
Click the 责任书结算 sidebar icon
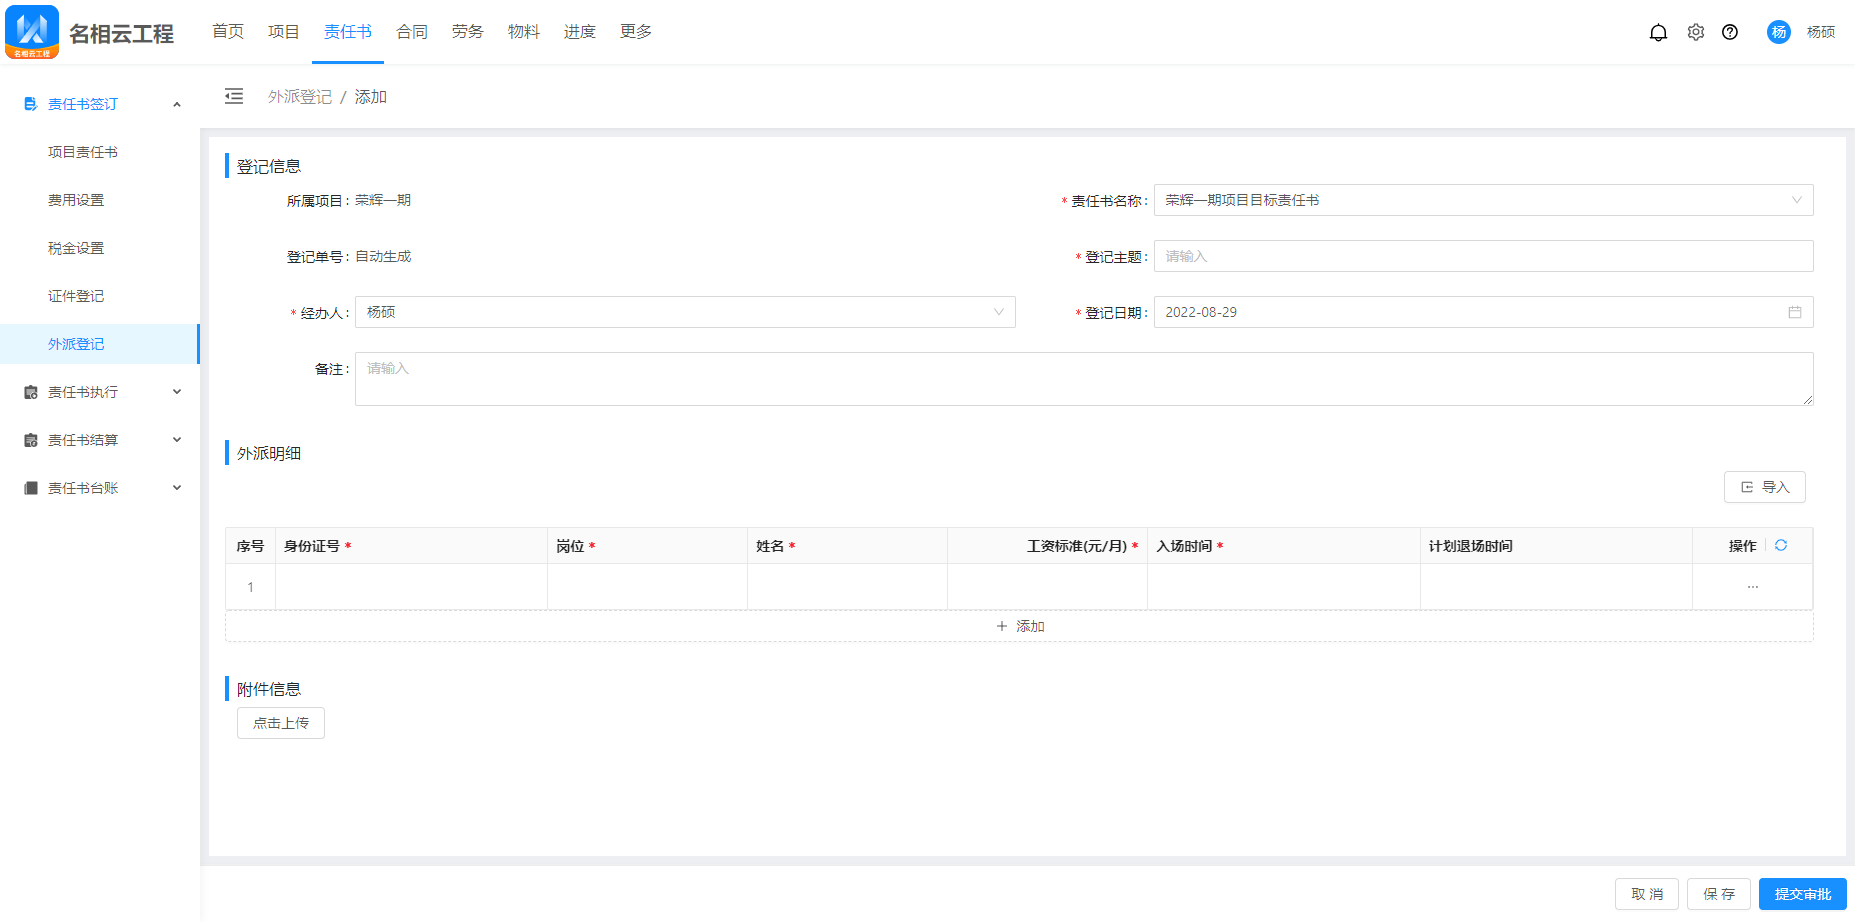(31, 440)
